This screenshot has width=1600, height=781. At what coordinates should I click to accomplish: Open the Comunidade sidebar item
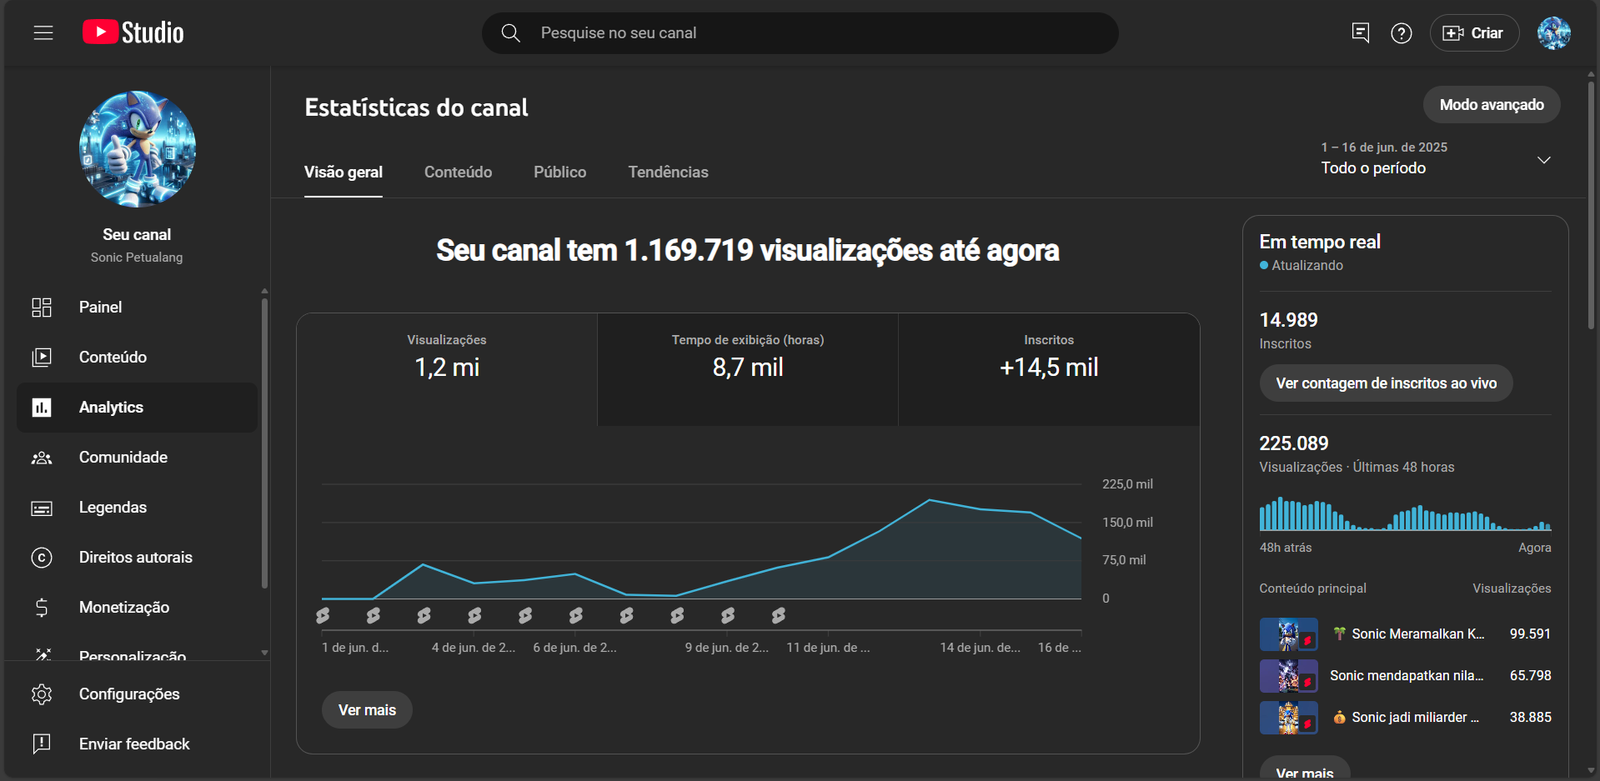[137, 457]
